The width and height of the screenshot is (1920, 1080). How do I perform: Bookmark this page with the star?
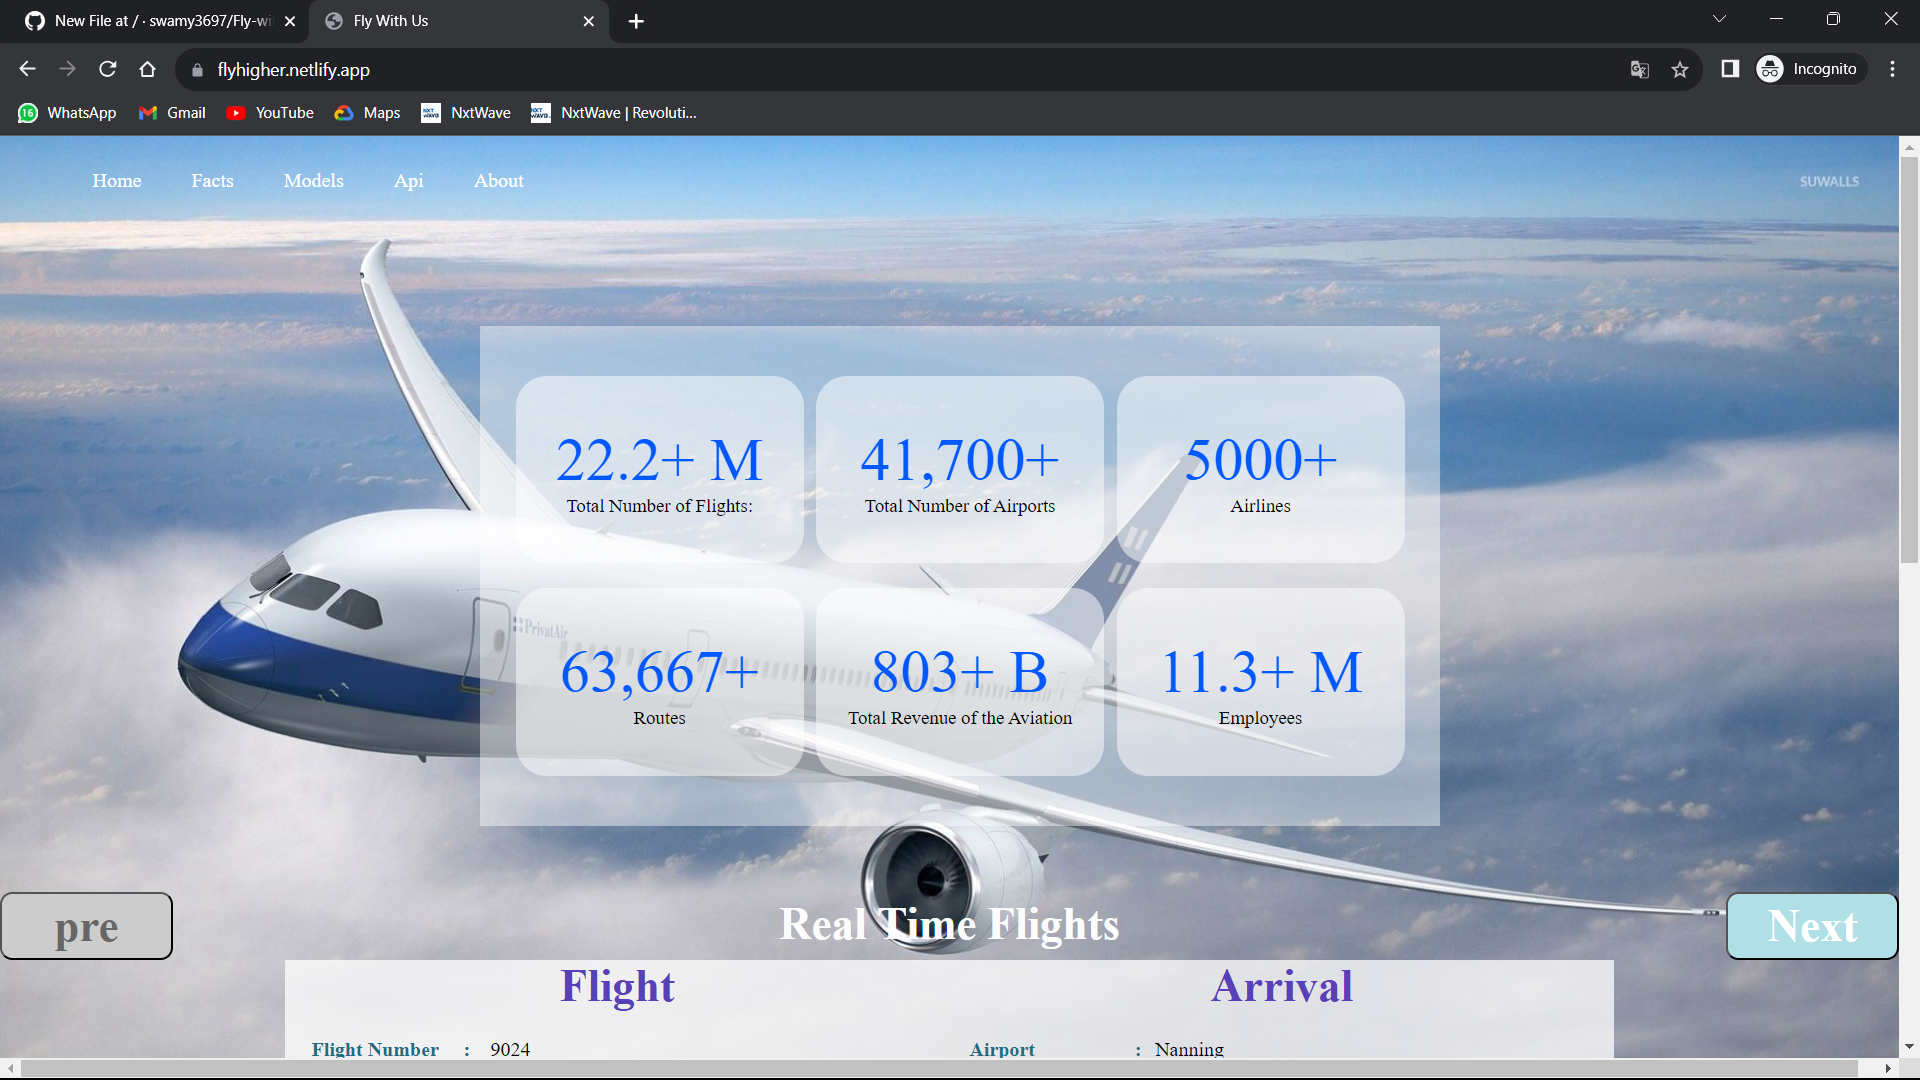point(1680,69)
